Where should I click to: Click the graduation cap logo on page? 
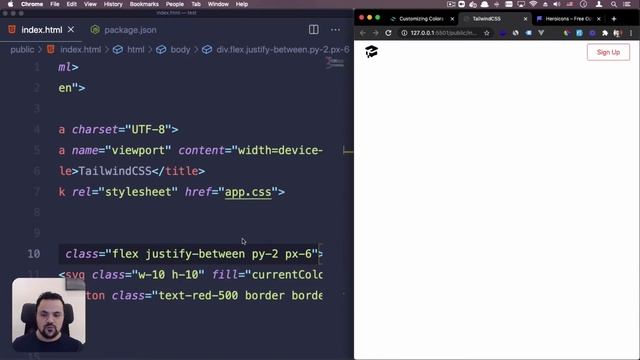(371, 51)
